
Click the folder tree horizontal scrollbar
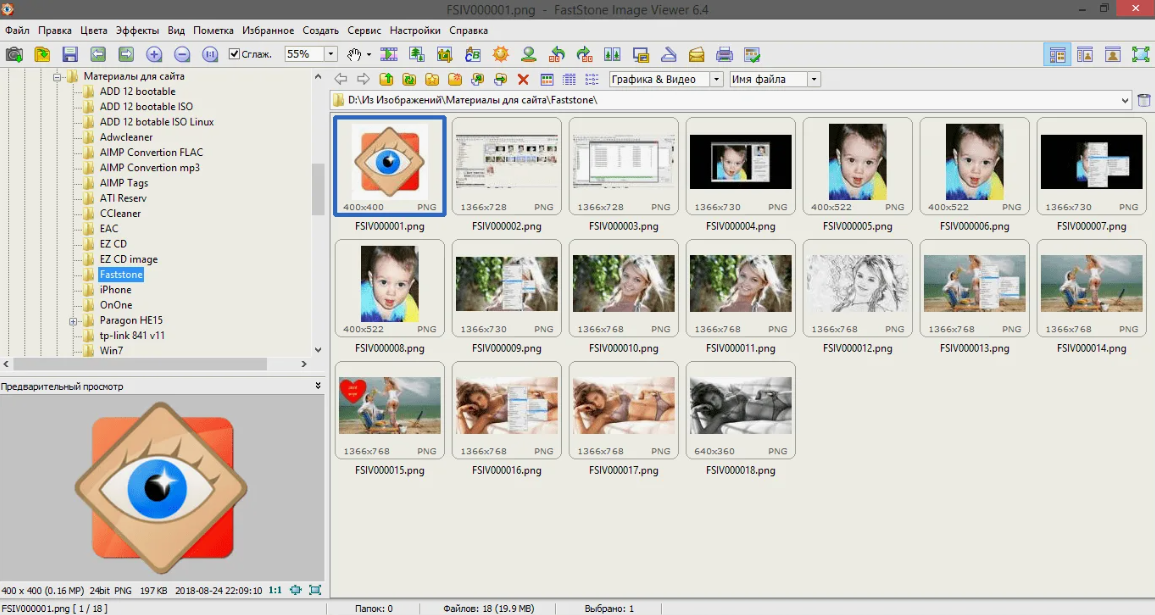[x=140, y=364]
